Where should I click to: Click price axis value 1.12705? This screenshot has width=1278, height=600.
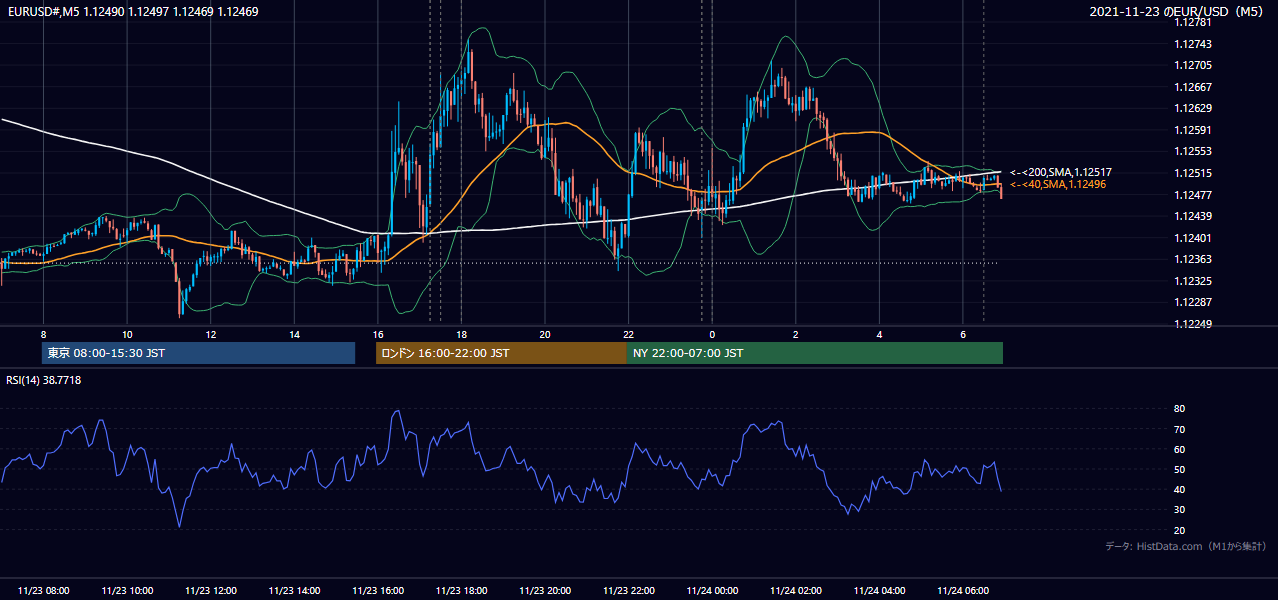(1192, 65)
